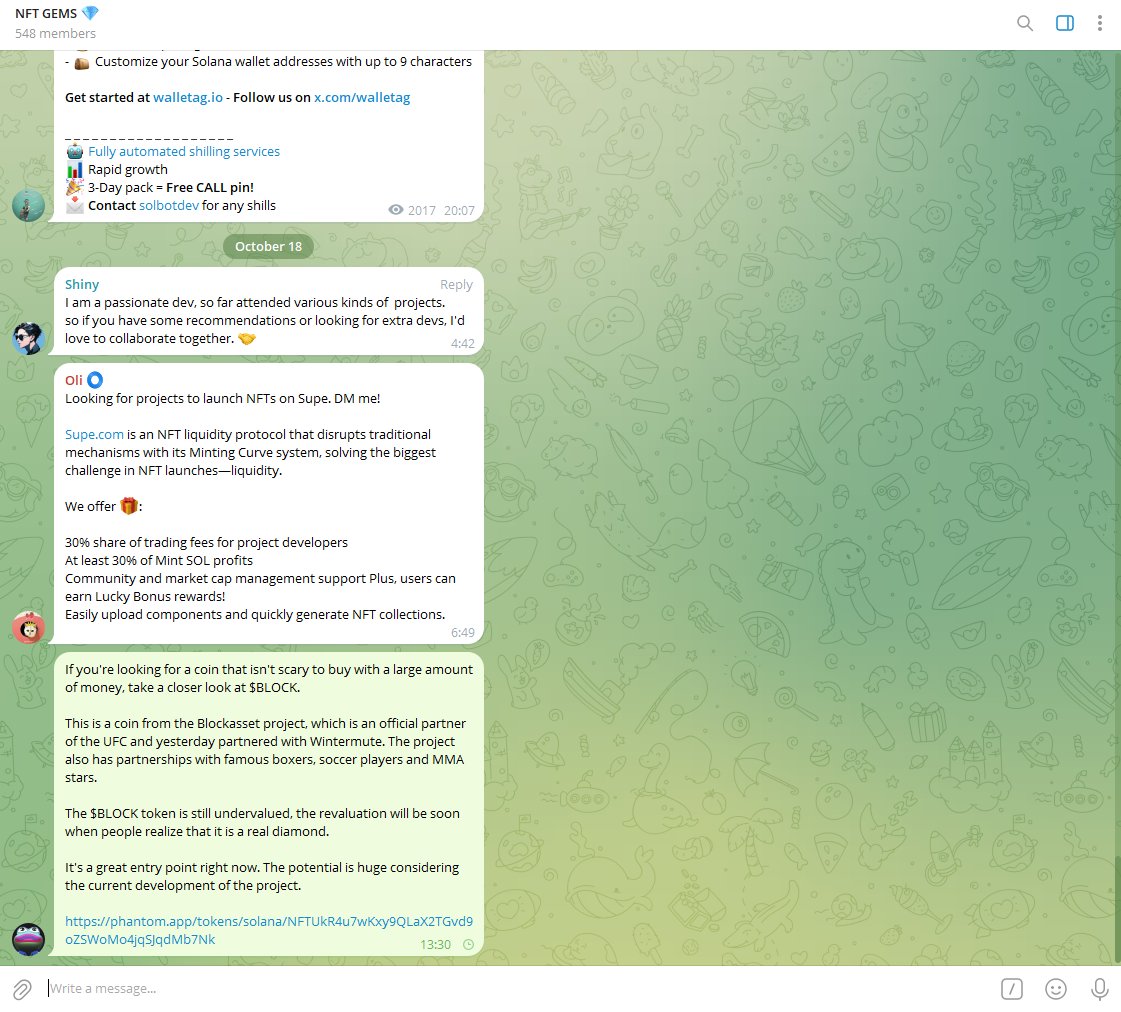1121x1012 pixels.
Task: Open the emoji picker smiley icon
Action: pyautogui.click(x=1056, y=989)
